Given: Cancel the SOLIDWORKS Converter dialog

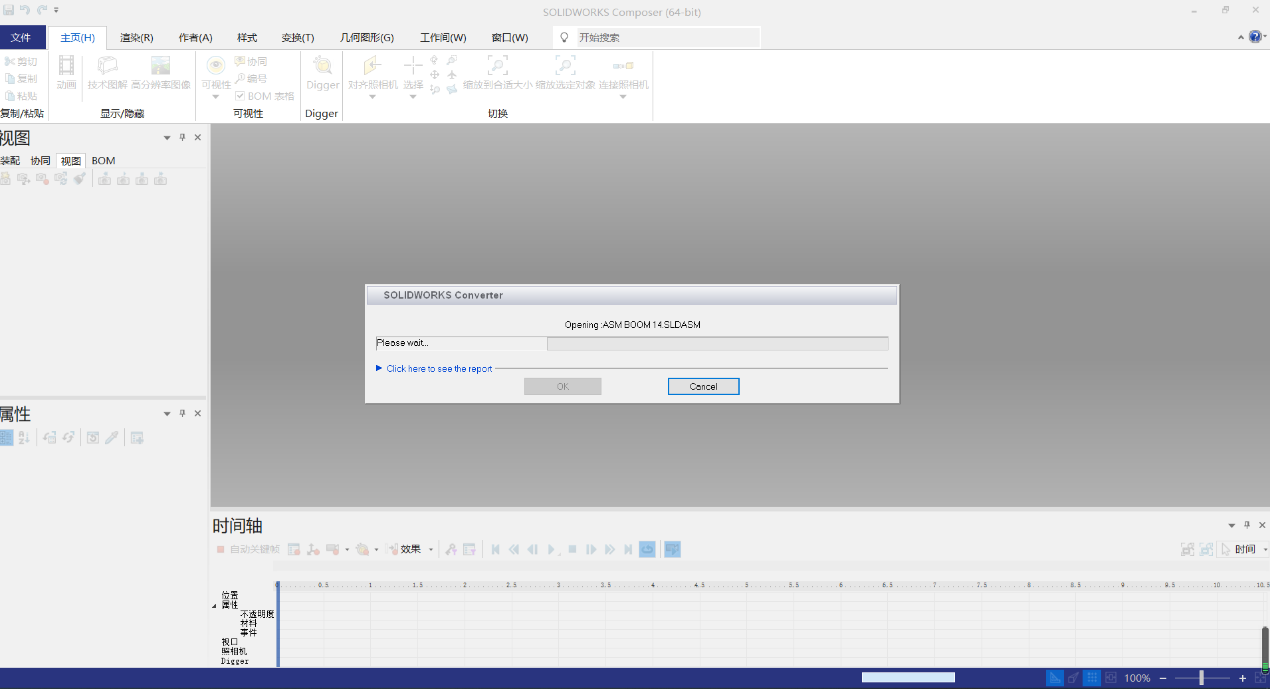Looking at the screenshot, I should coord(703,386).
